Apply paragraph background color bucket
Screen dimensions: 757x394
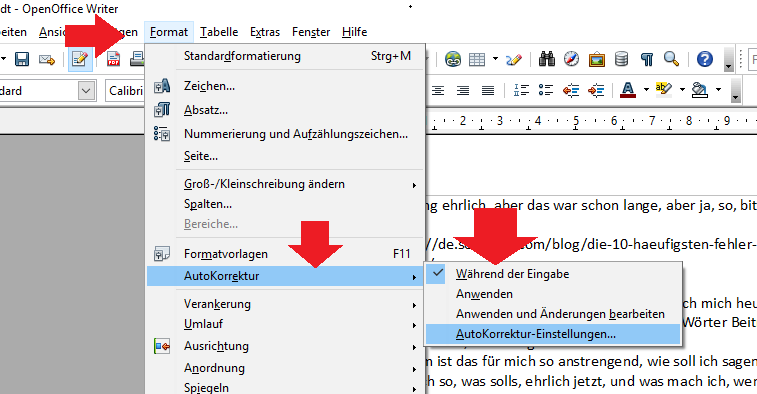pos(700,90)
